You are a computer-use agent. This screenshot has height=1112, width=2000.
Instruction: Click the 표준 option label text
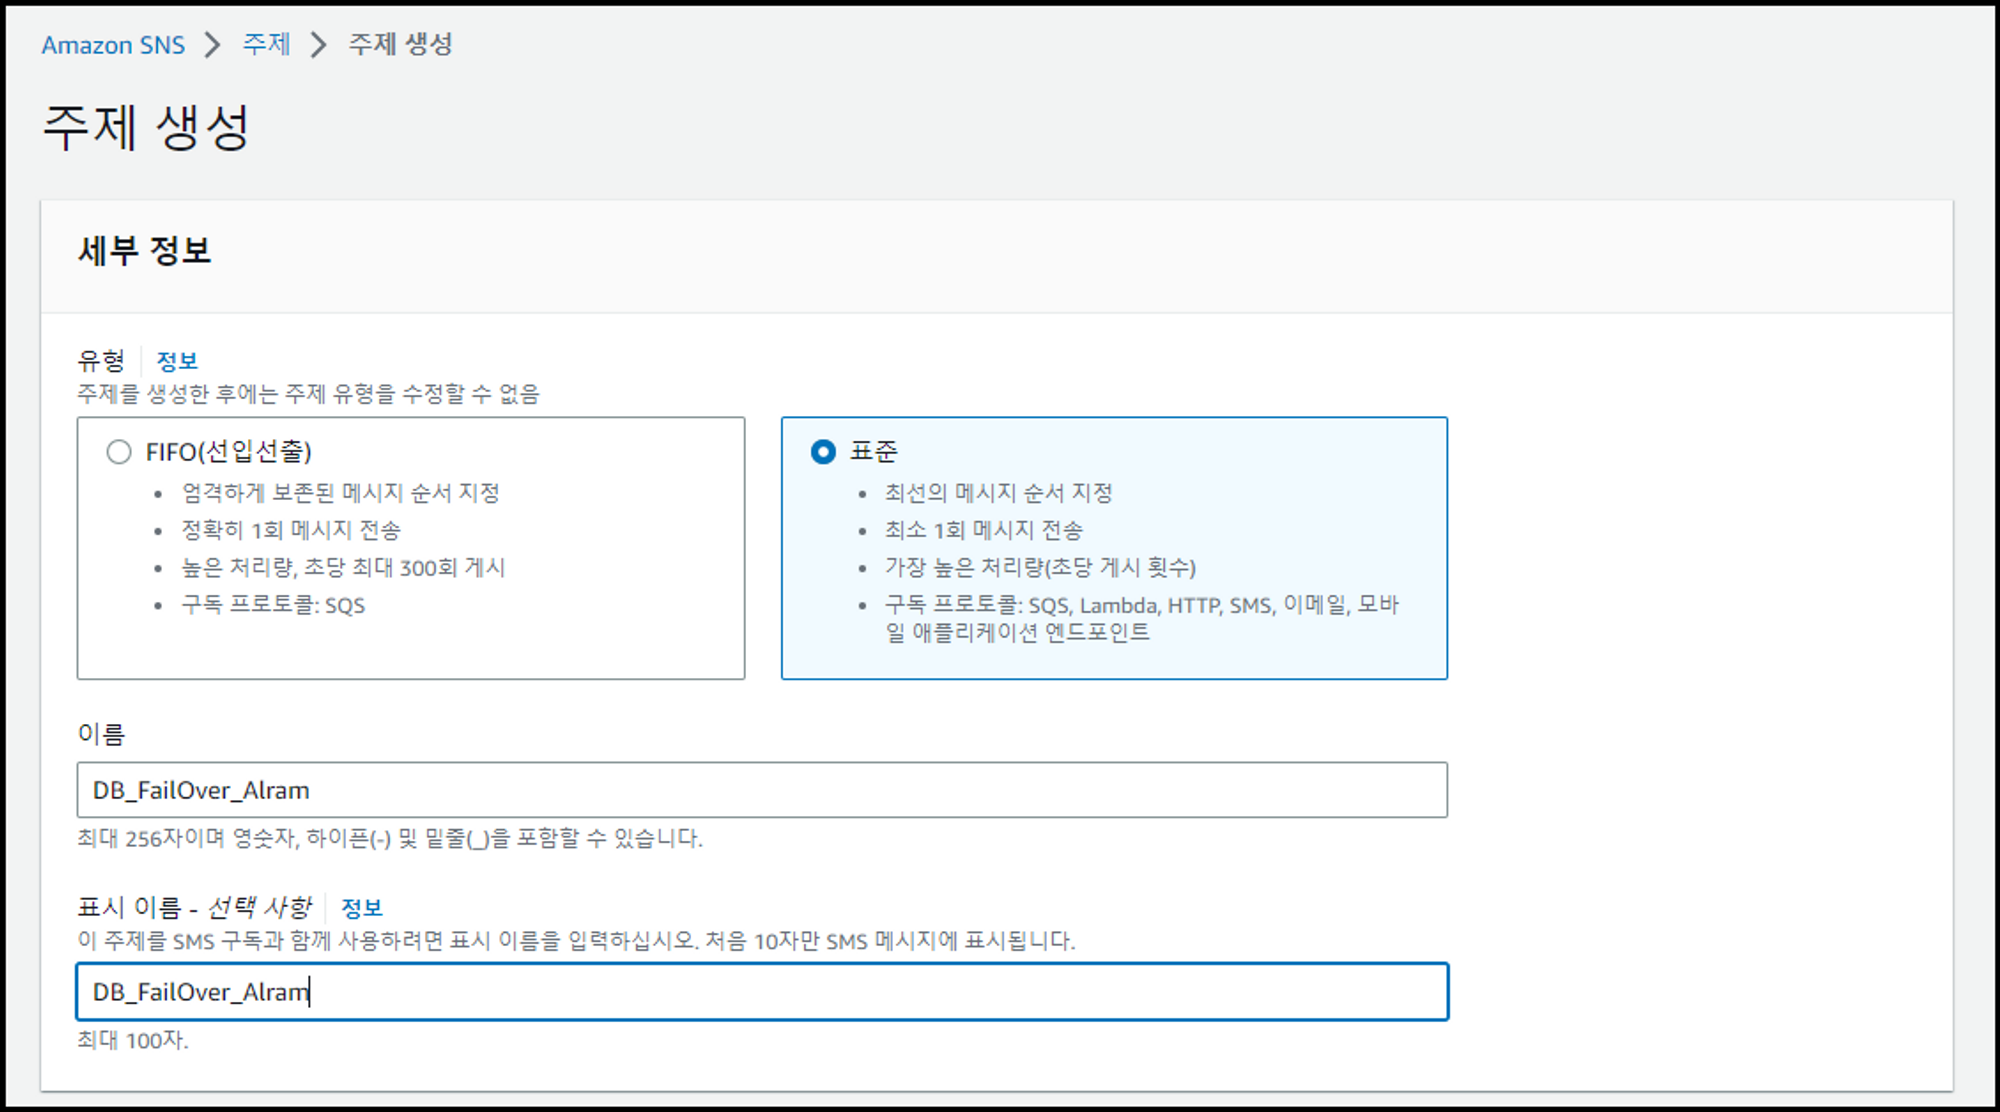873,452
